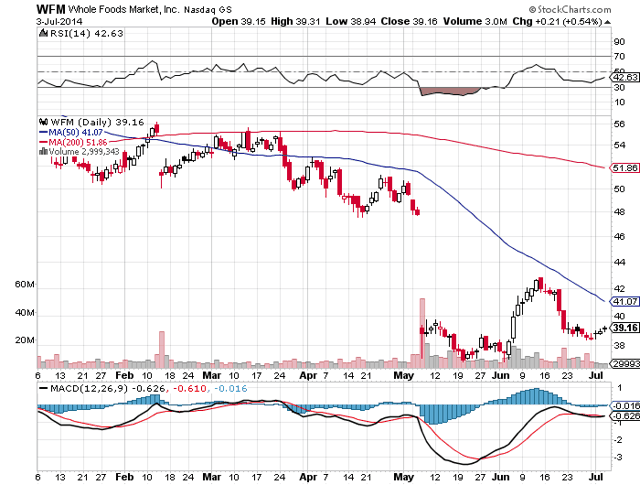Viewport: 640px width, 485px height.
Task: Click the Close 39.16 header value
Action: coord(409,21)
